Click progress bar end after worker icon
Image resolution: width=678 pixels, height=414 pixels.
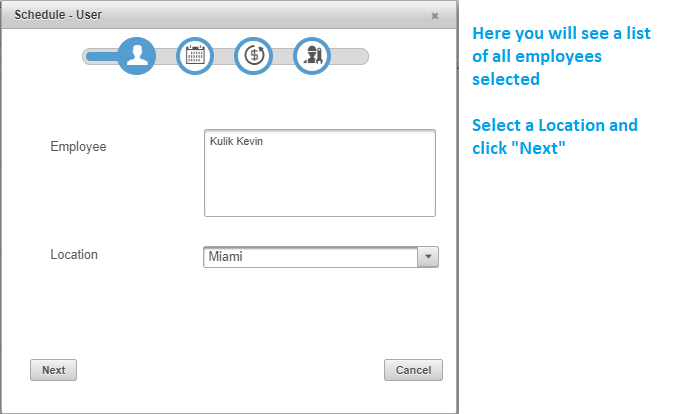(x=349, y=56)
